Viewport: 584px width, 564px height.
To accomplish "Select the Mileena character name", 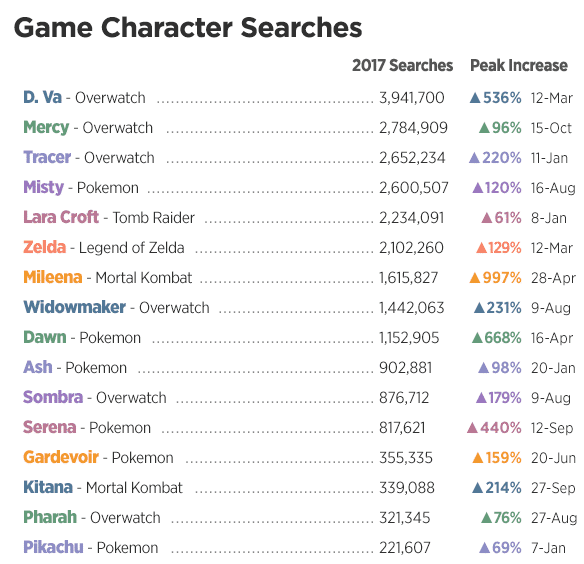I will 53,277.
